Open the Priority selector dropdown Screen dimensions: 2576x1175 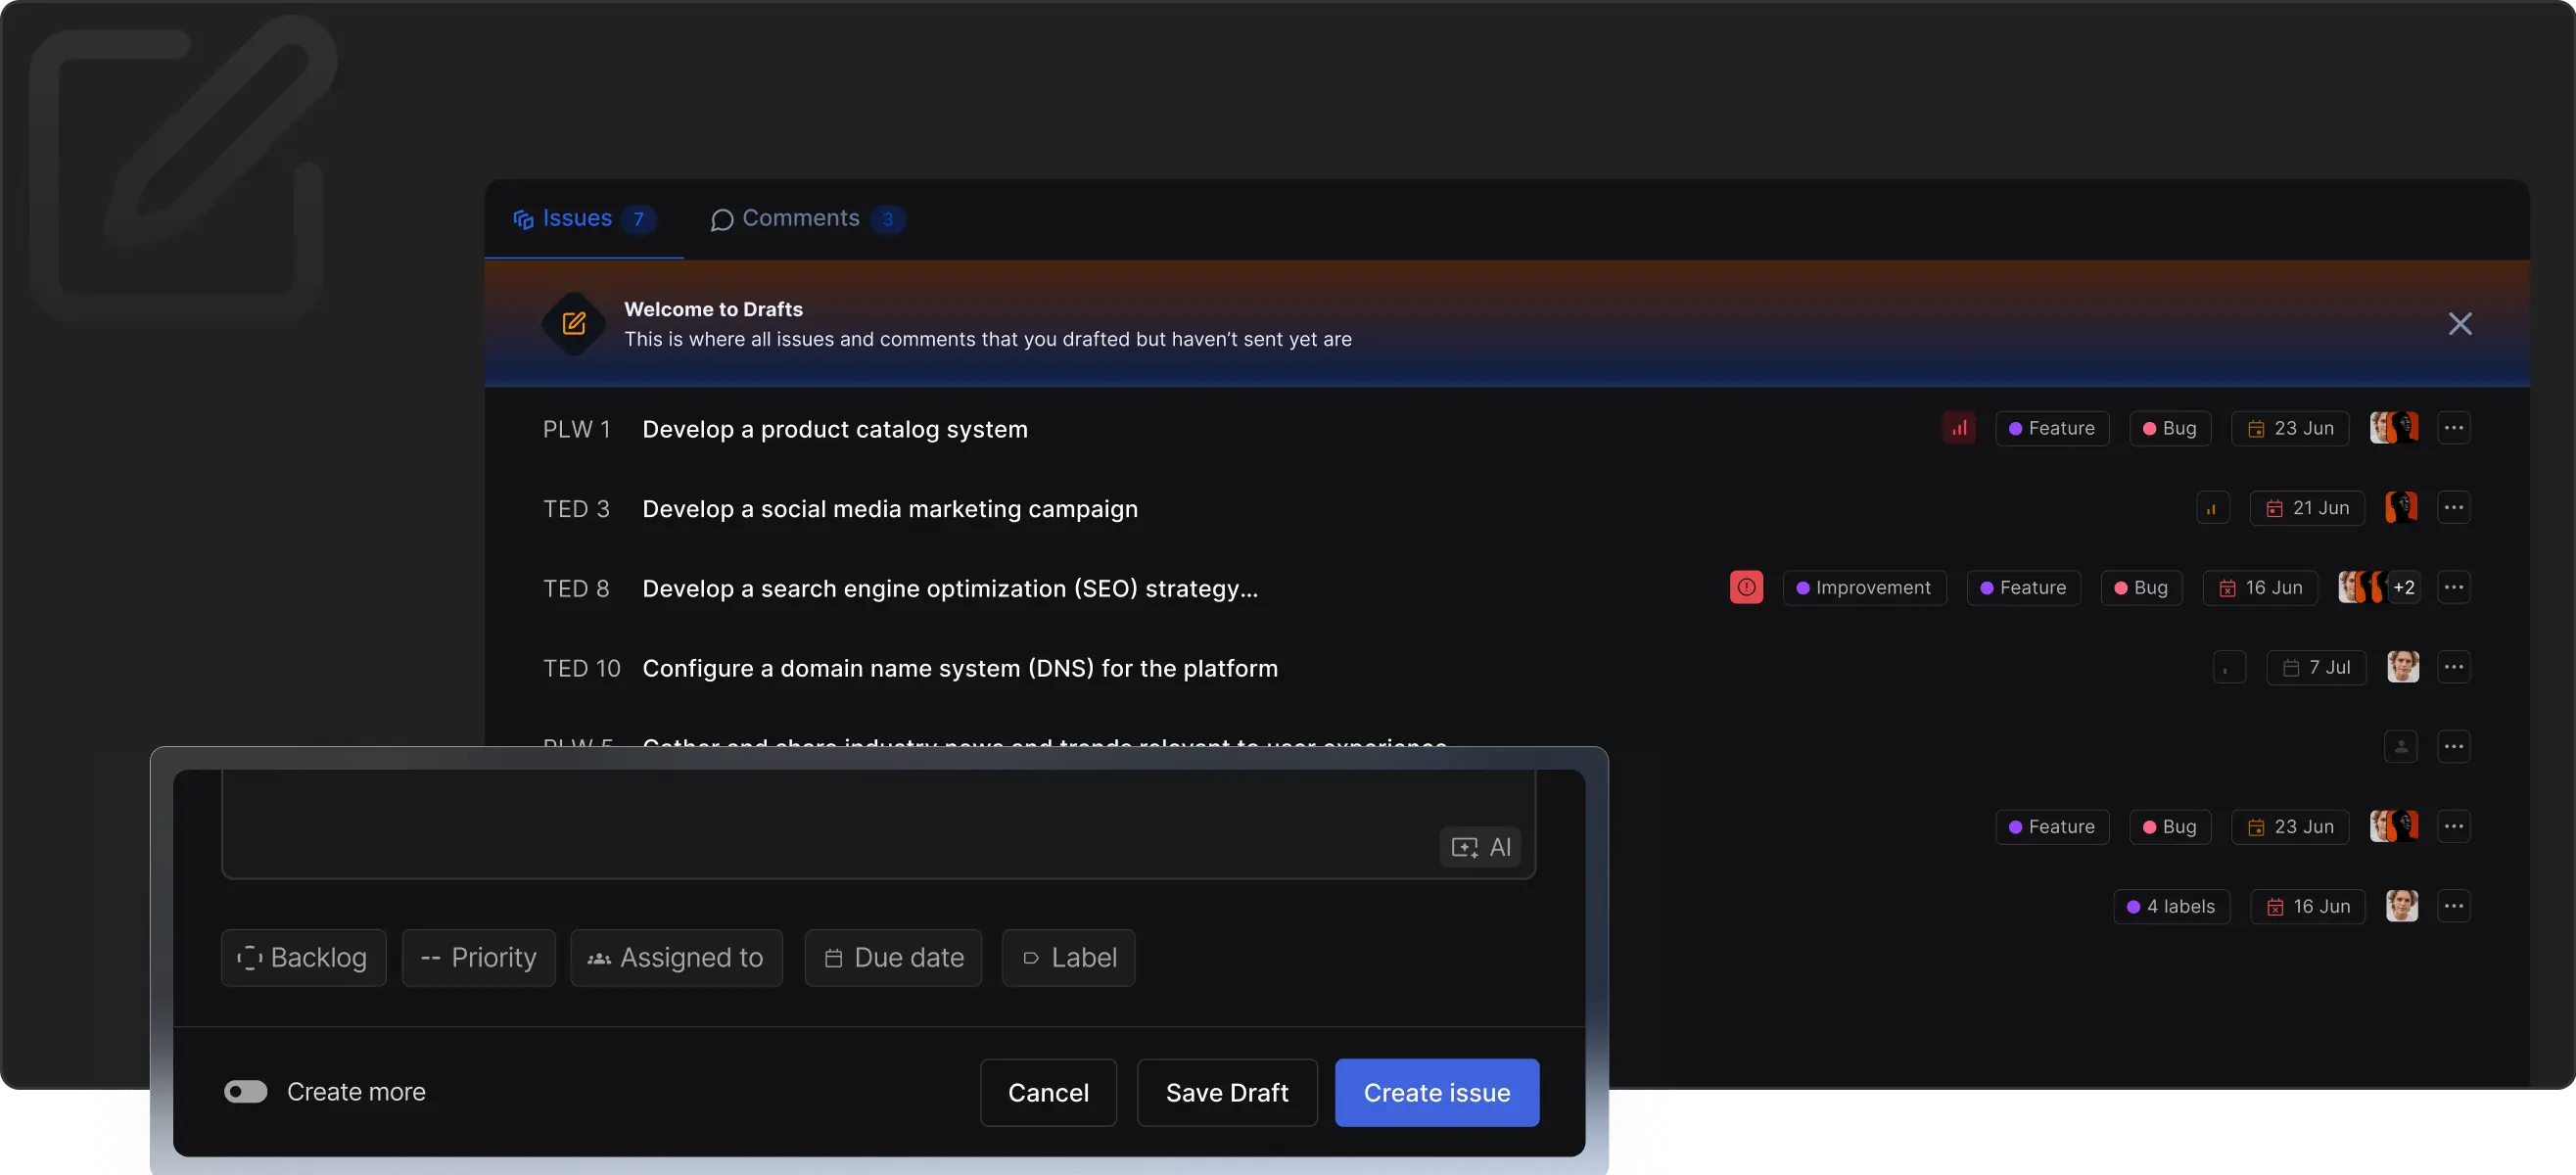[478, 958]
